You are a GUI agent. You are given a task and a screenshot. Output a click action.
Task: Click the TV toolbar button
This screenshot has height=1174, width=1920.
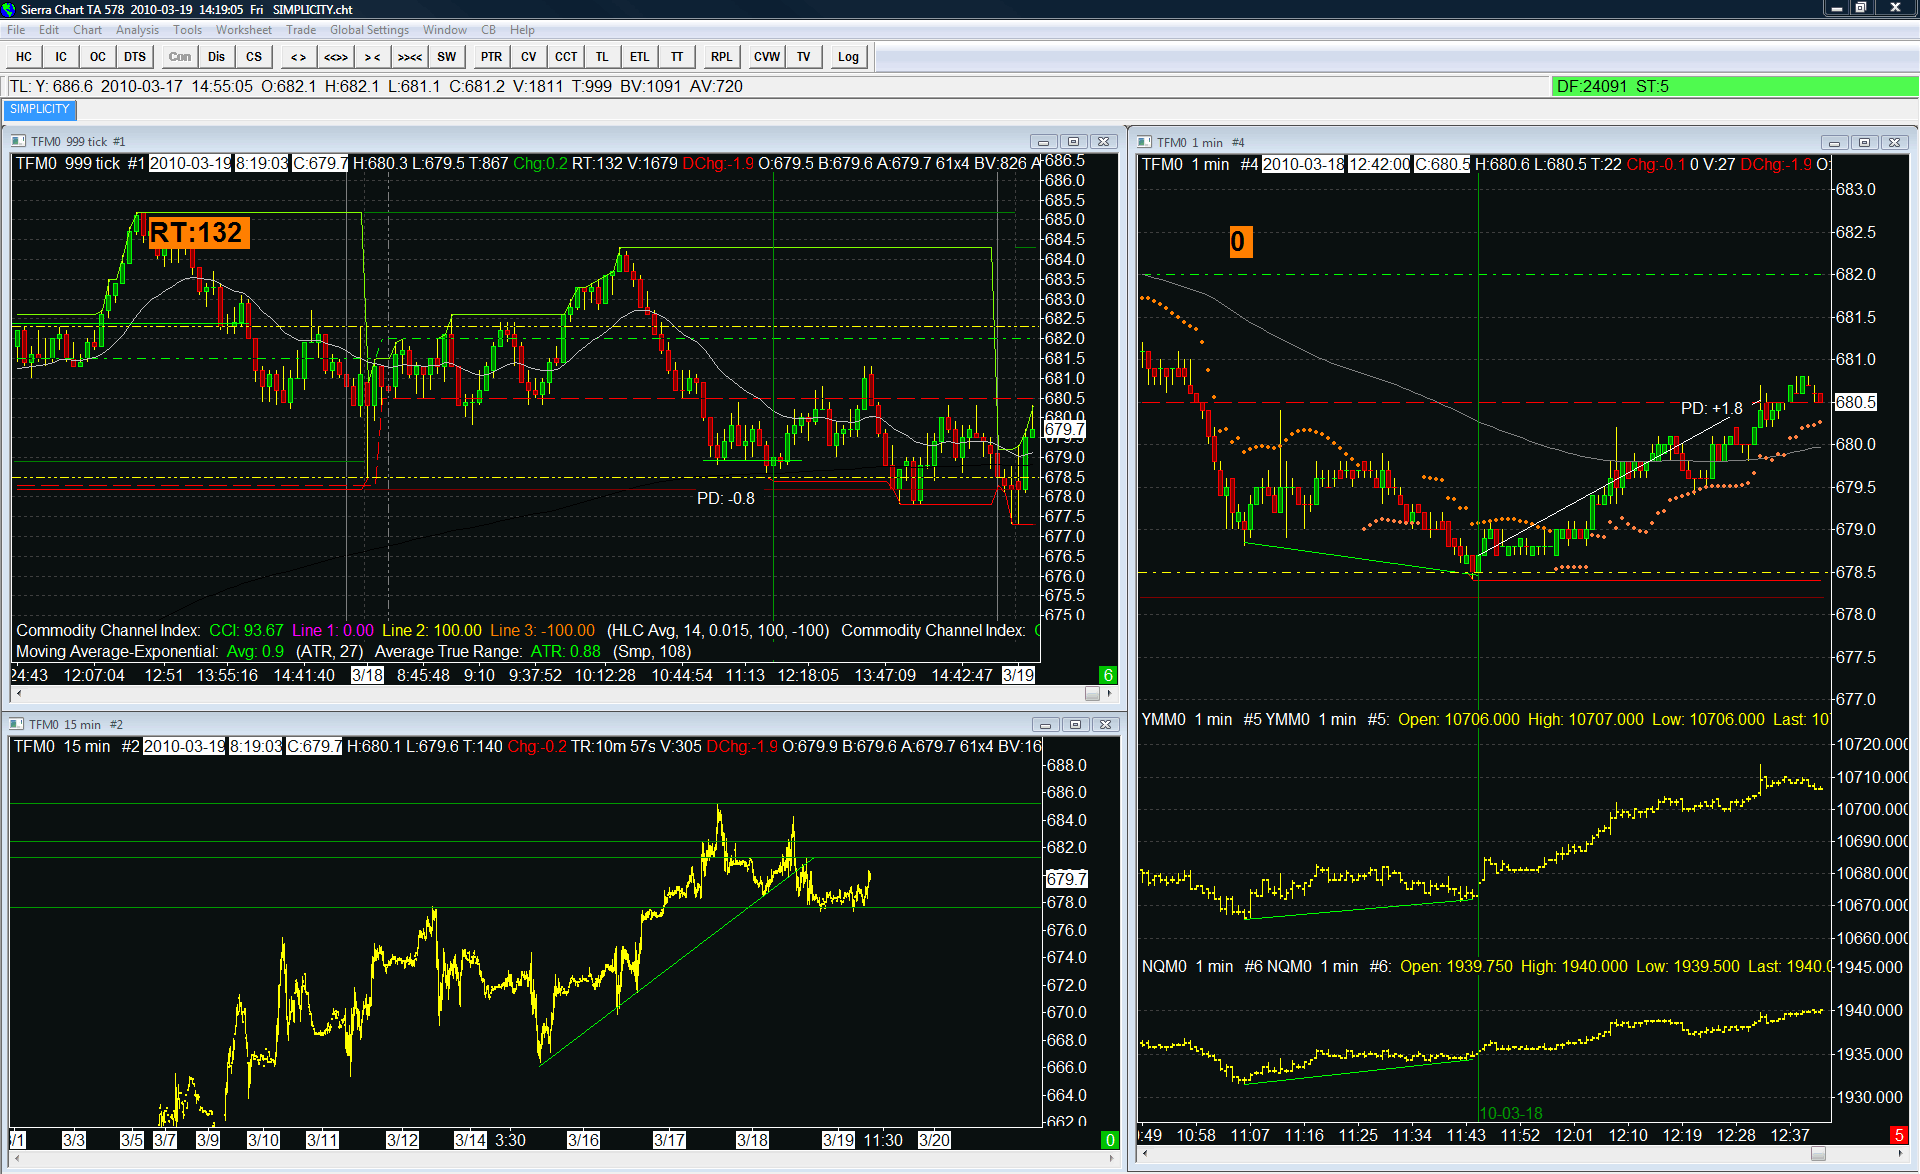pyautogui.click(x=804, y=57)
